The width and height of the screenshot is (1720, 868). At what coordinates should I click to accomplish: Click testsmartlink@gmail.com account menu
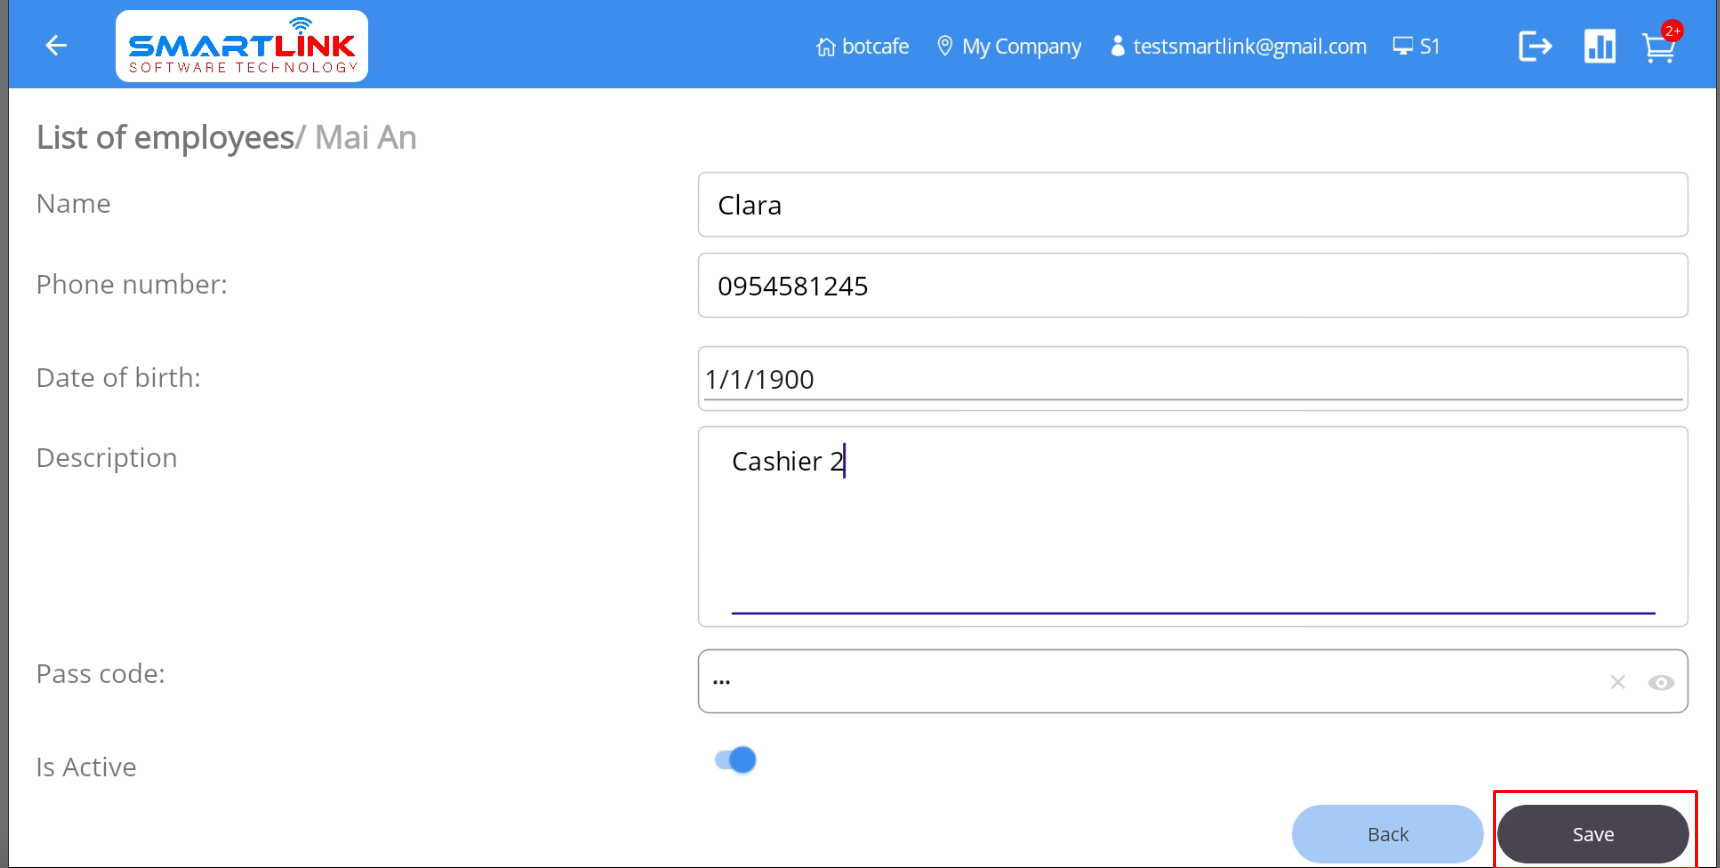[x=1249, y=47]
